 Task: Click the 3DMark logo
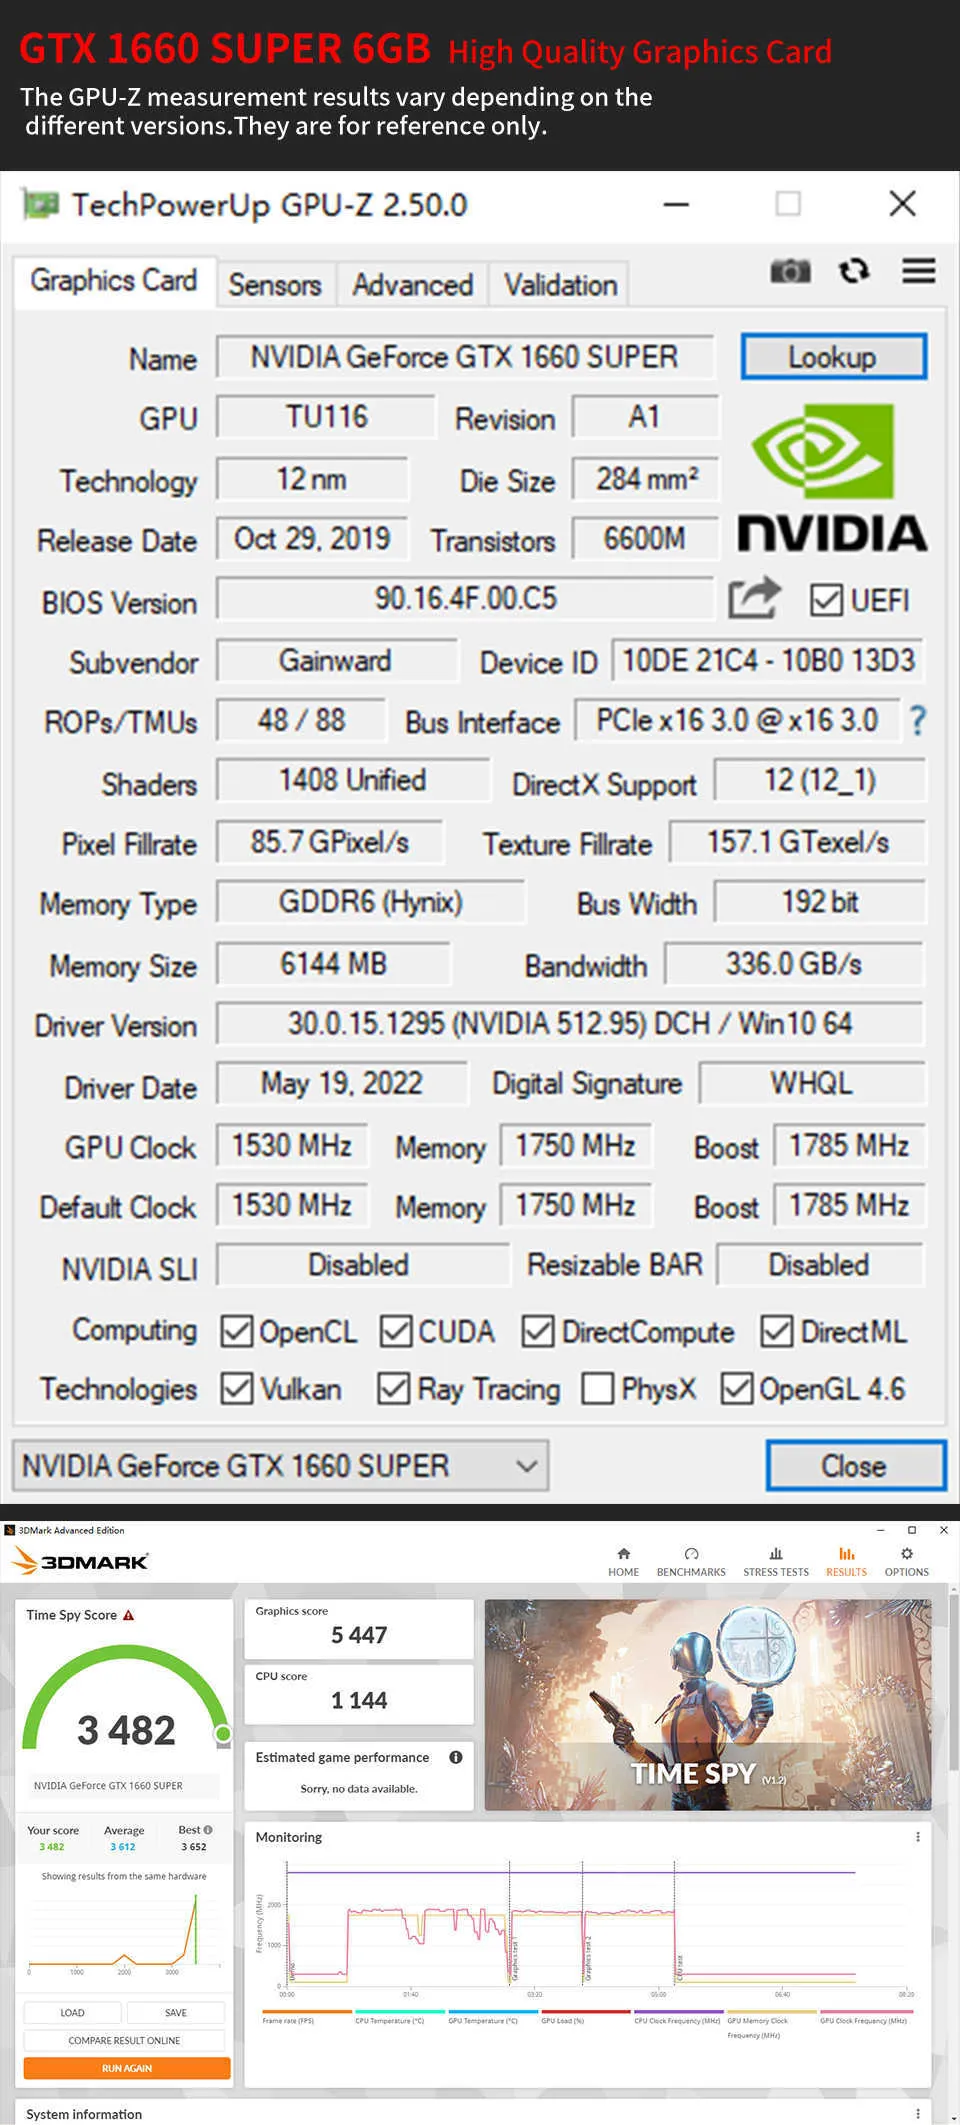[x=80, y=1561]
